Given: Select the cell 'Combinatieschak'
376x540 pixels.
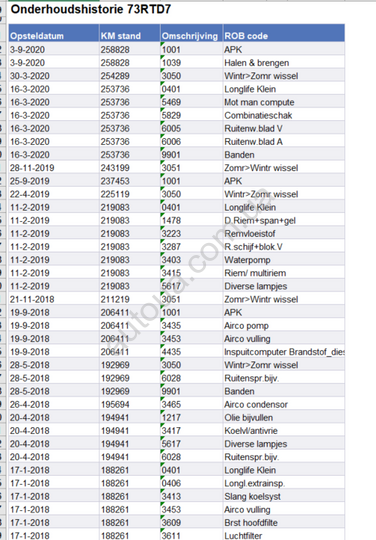Looking at the screenshot, I should [284, 115].
